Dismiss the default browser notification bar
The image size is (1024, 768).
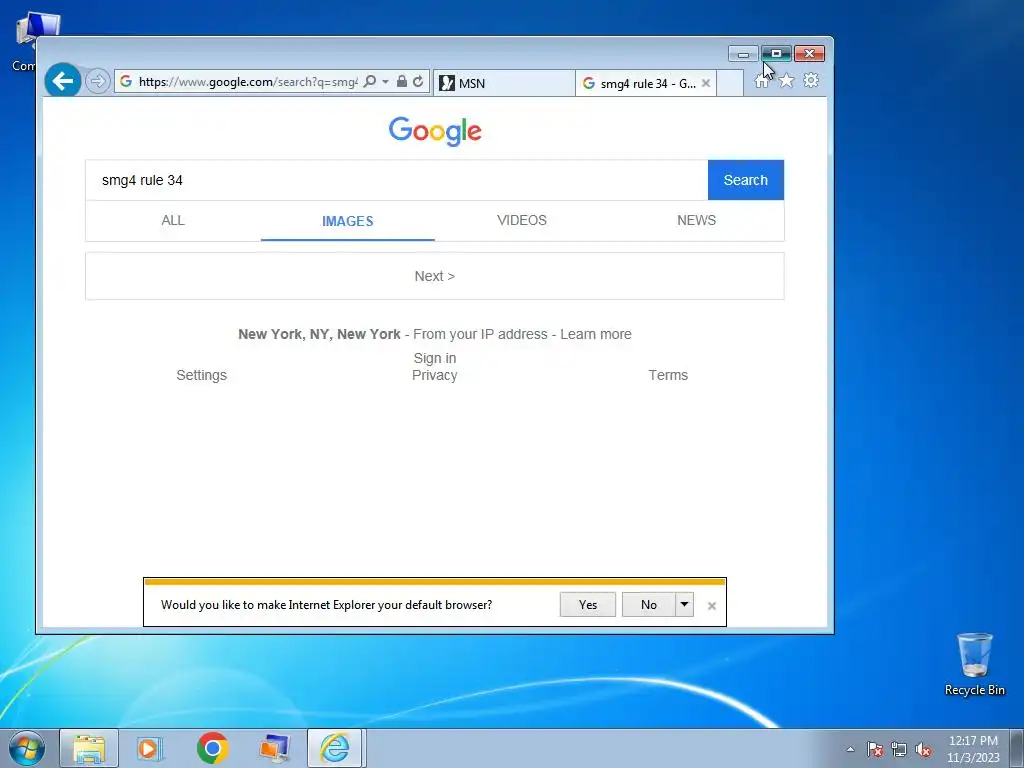coord(712,606)
